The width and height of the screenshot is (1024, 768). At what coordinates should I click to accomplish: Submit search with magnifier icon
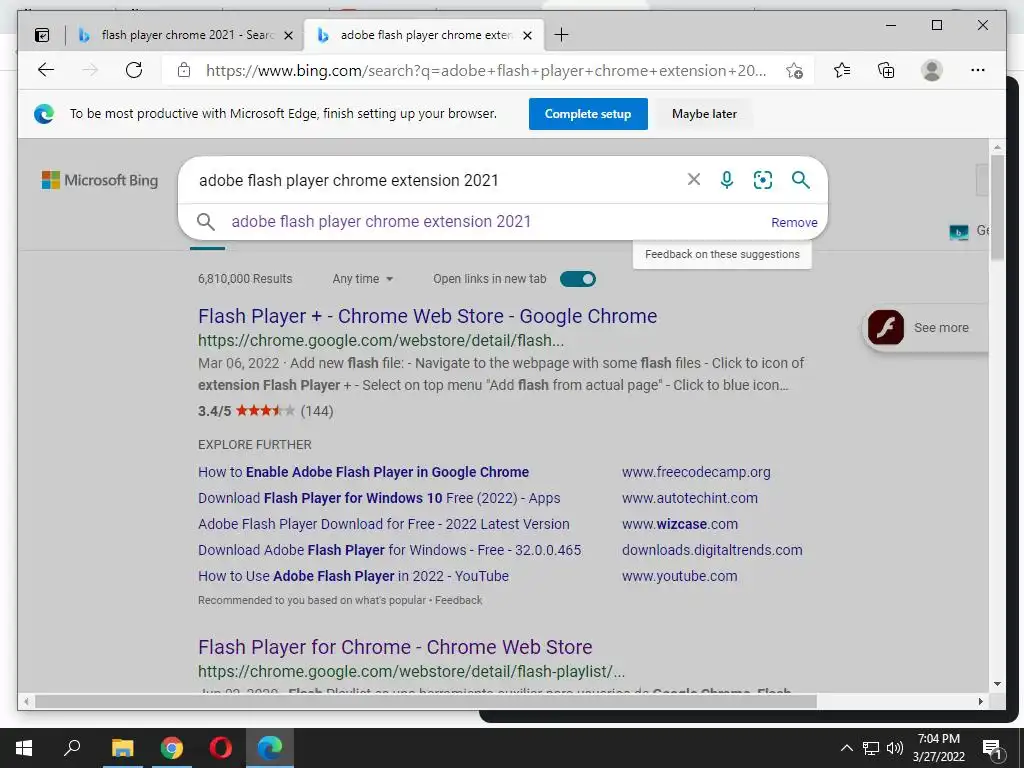pyautogui.click(x=801, y=180)
